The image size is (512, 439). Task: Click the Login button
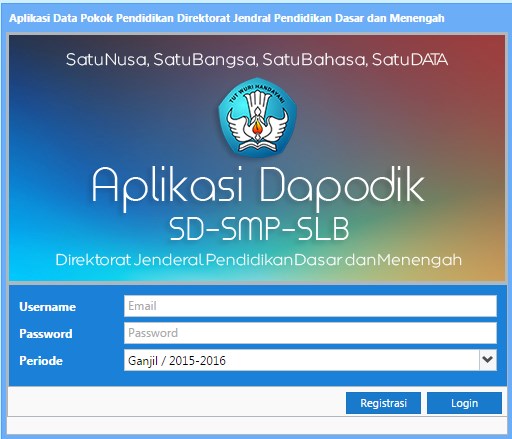click(464, 403)
